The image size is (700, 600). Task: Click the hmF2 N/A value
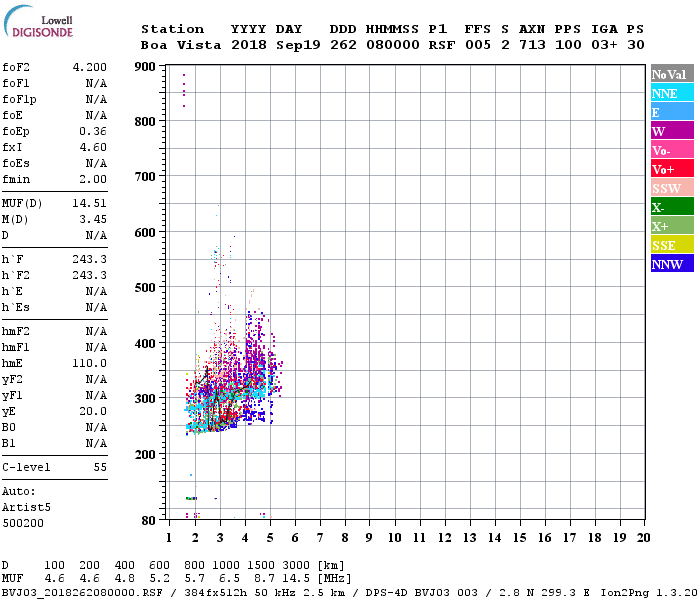point(96,331)
